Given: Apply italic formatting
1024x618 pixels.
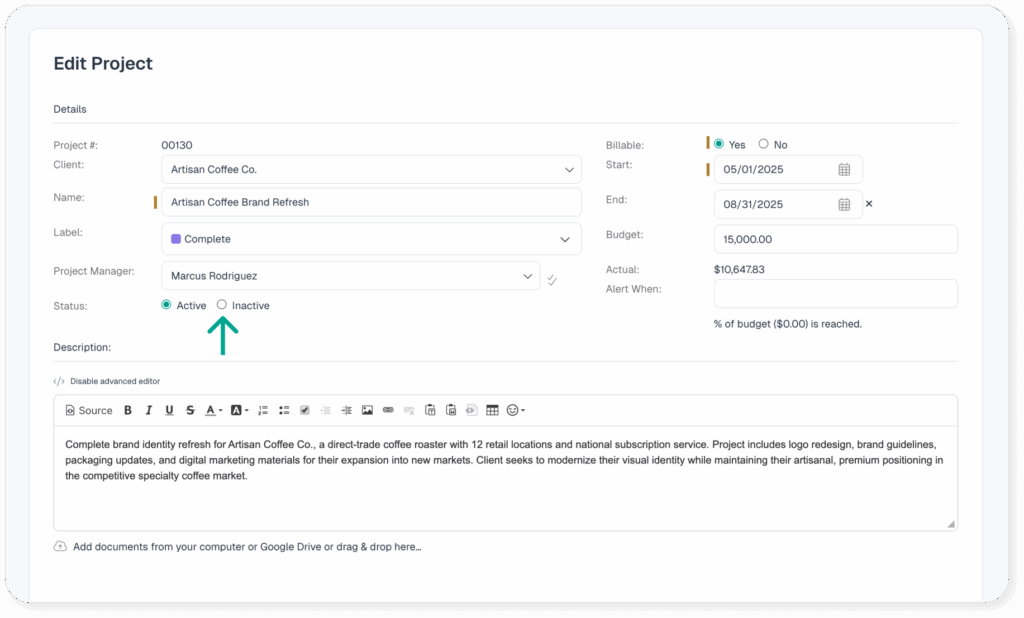Looking at the screenshot, I should tap(149, 410).
